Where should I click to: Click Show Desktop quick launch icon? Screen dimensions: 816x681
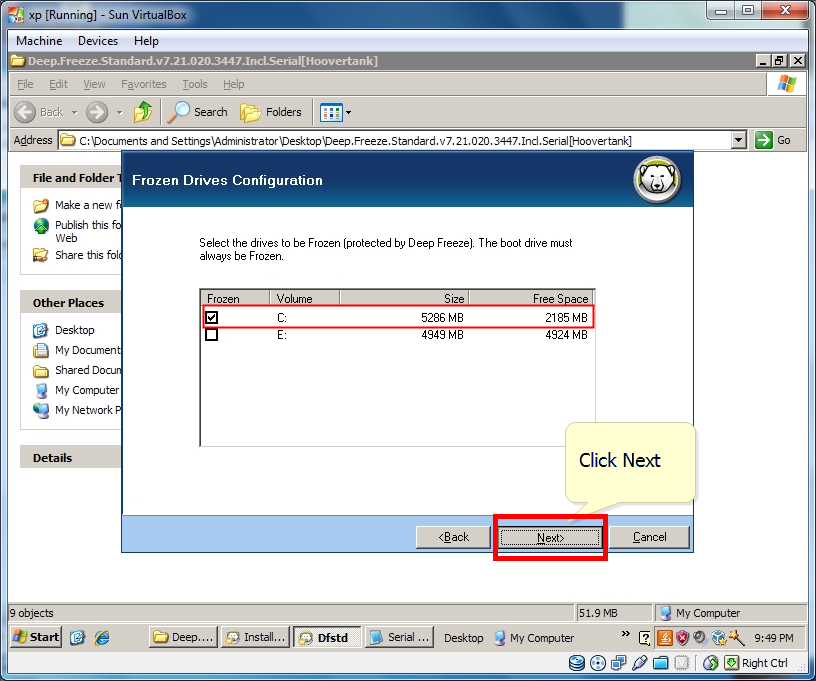pos(77,637)
